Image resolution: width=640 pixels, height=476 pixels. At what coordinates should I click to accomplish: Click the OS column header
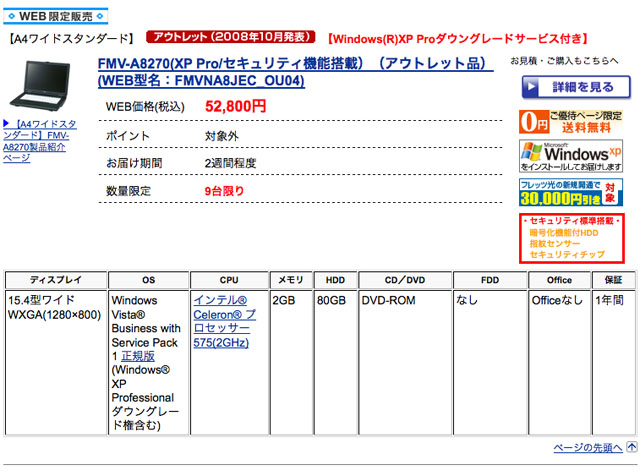[x=149, y=280]
